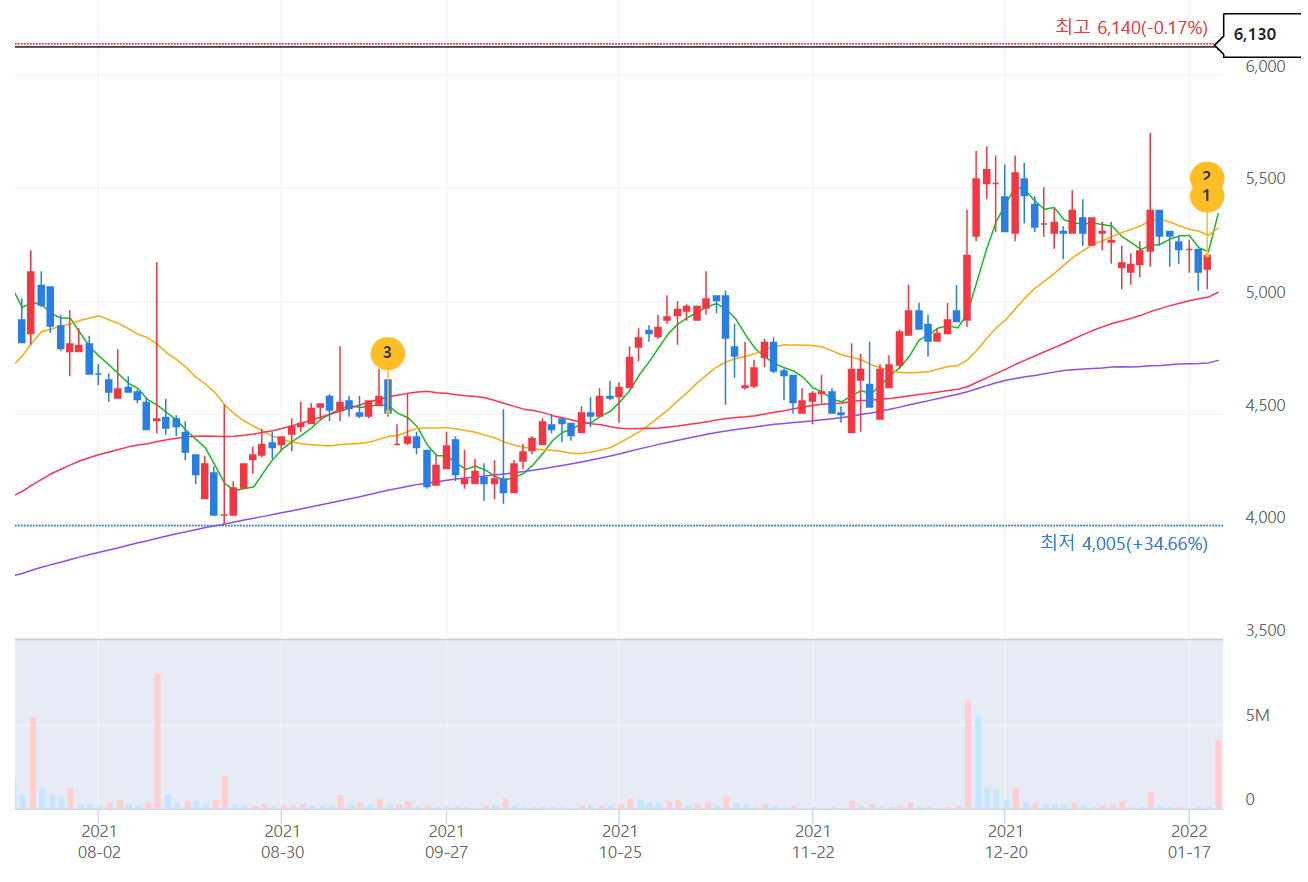Select the 2021 08-30 date label

tap(283, 841)
